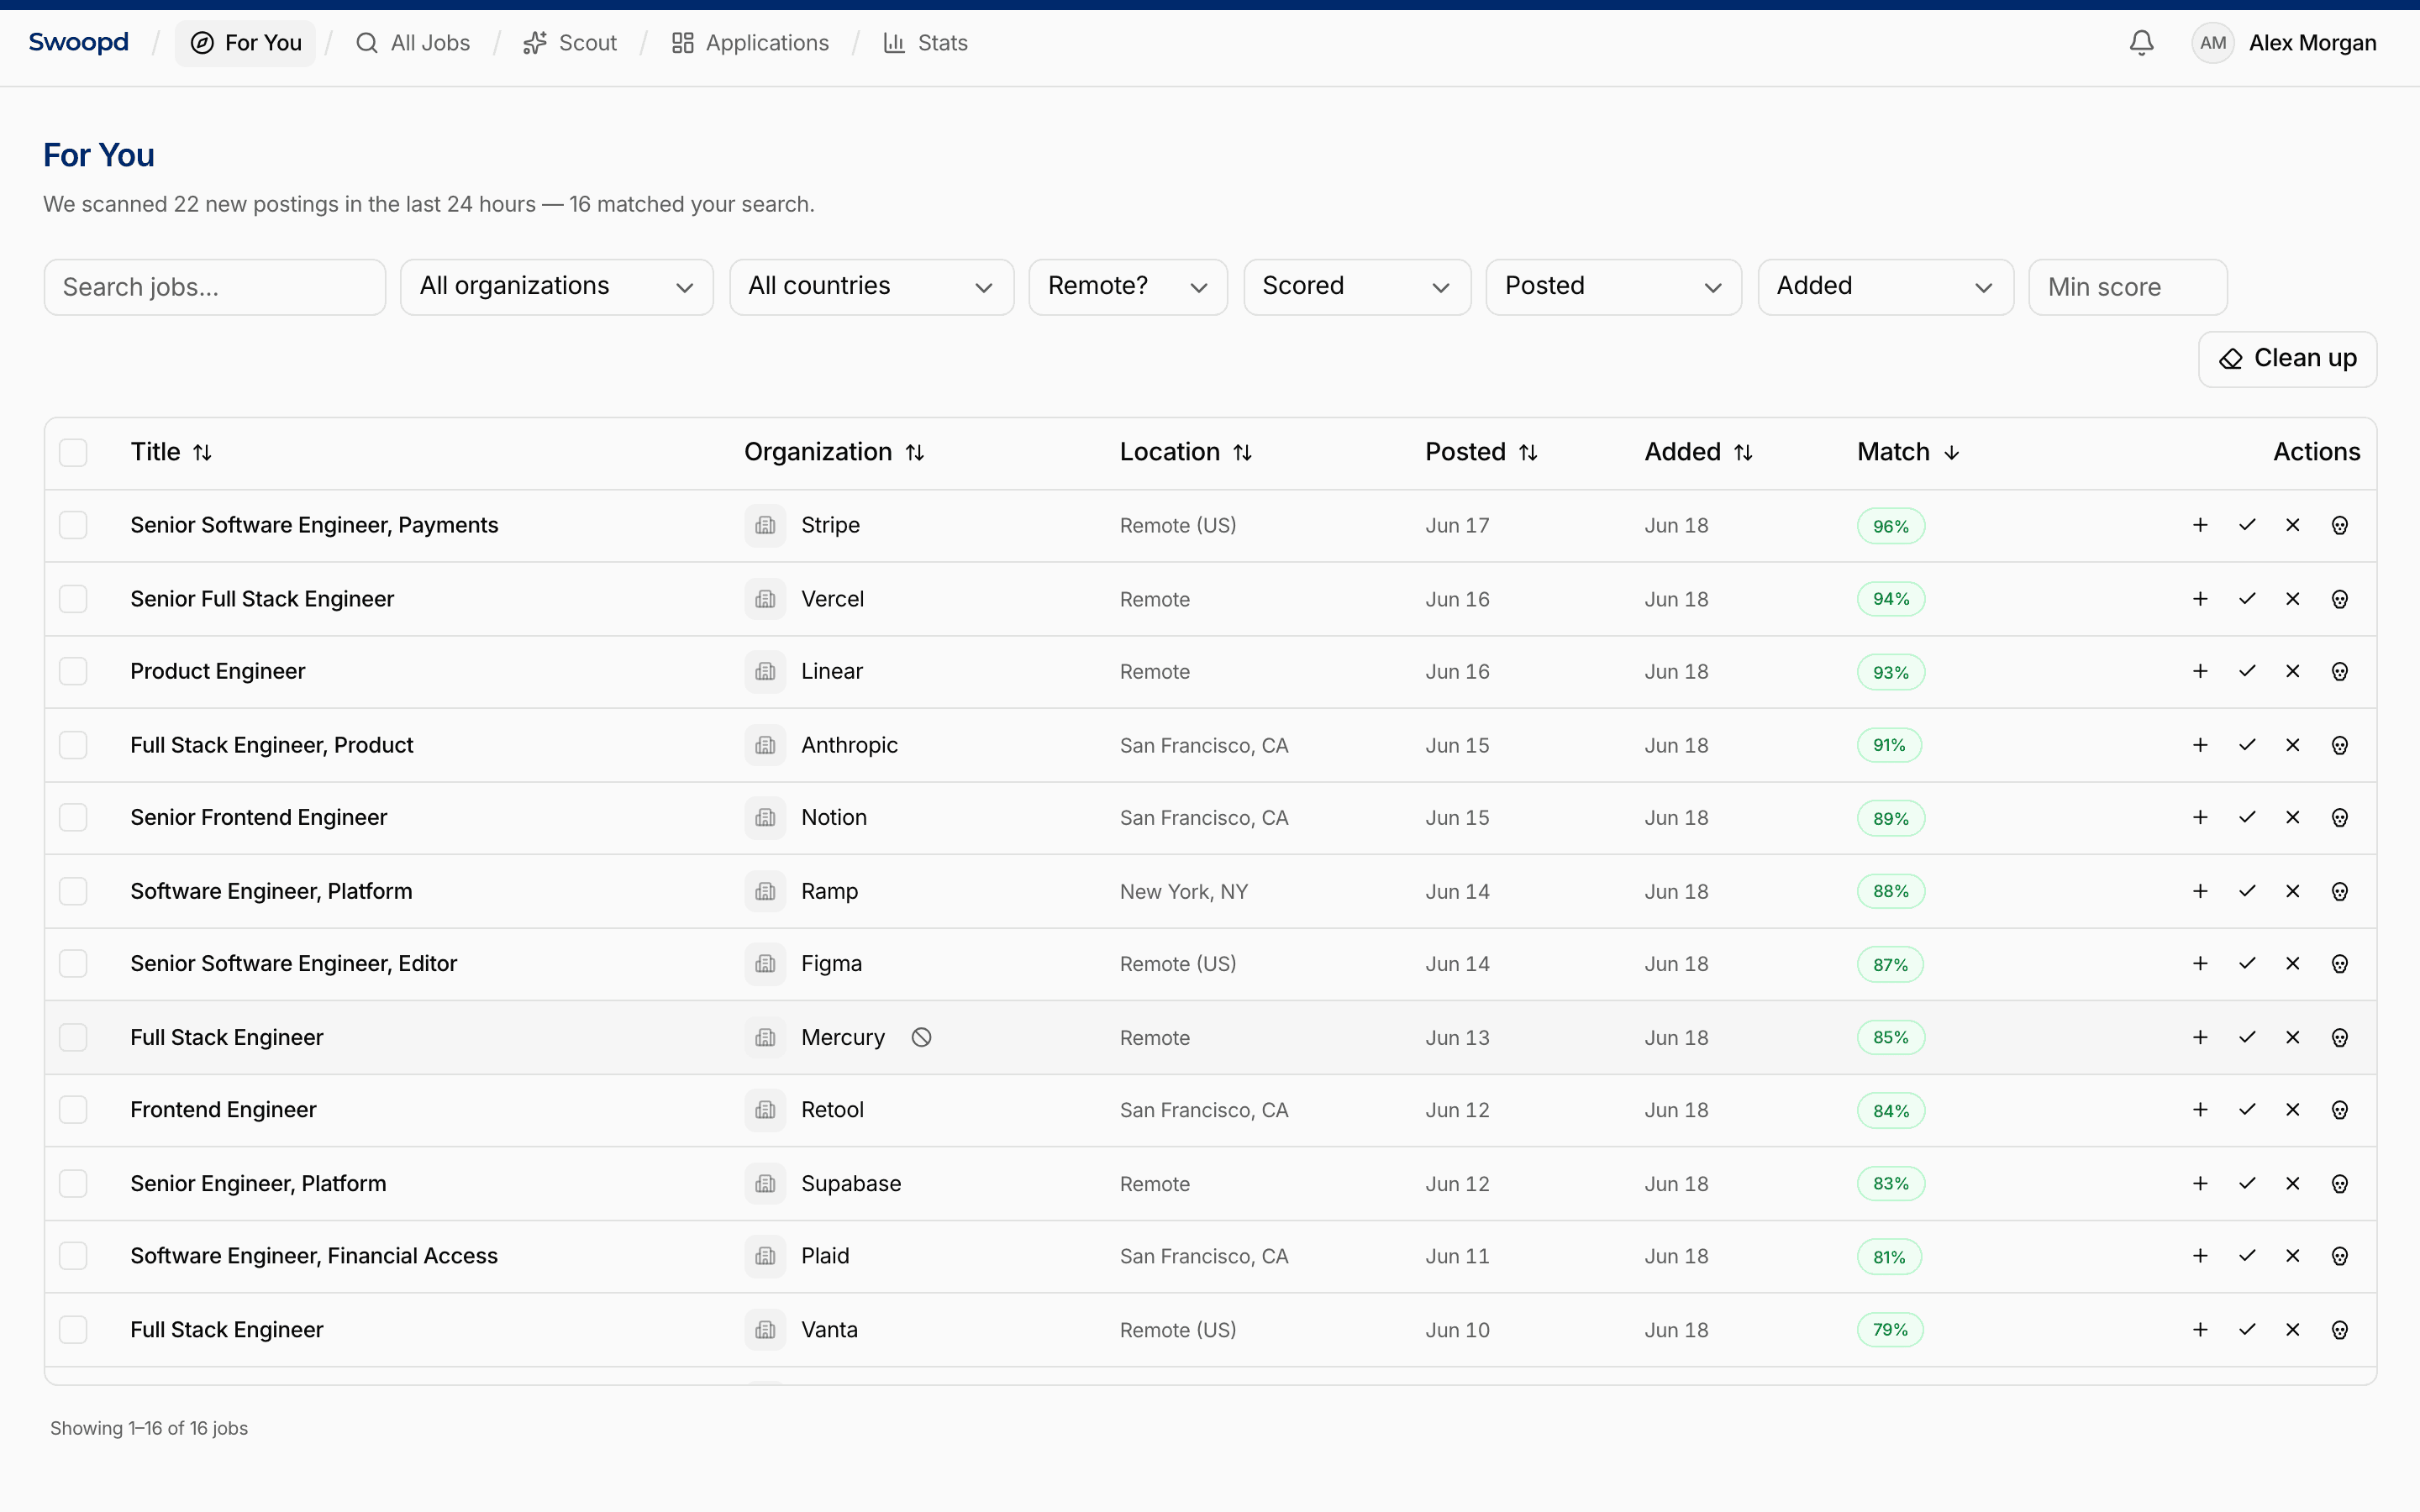Open the Added date filter dropdown
This screenshot has height=1512, width=2420.
tap(1885, 287)
